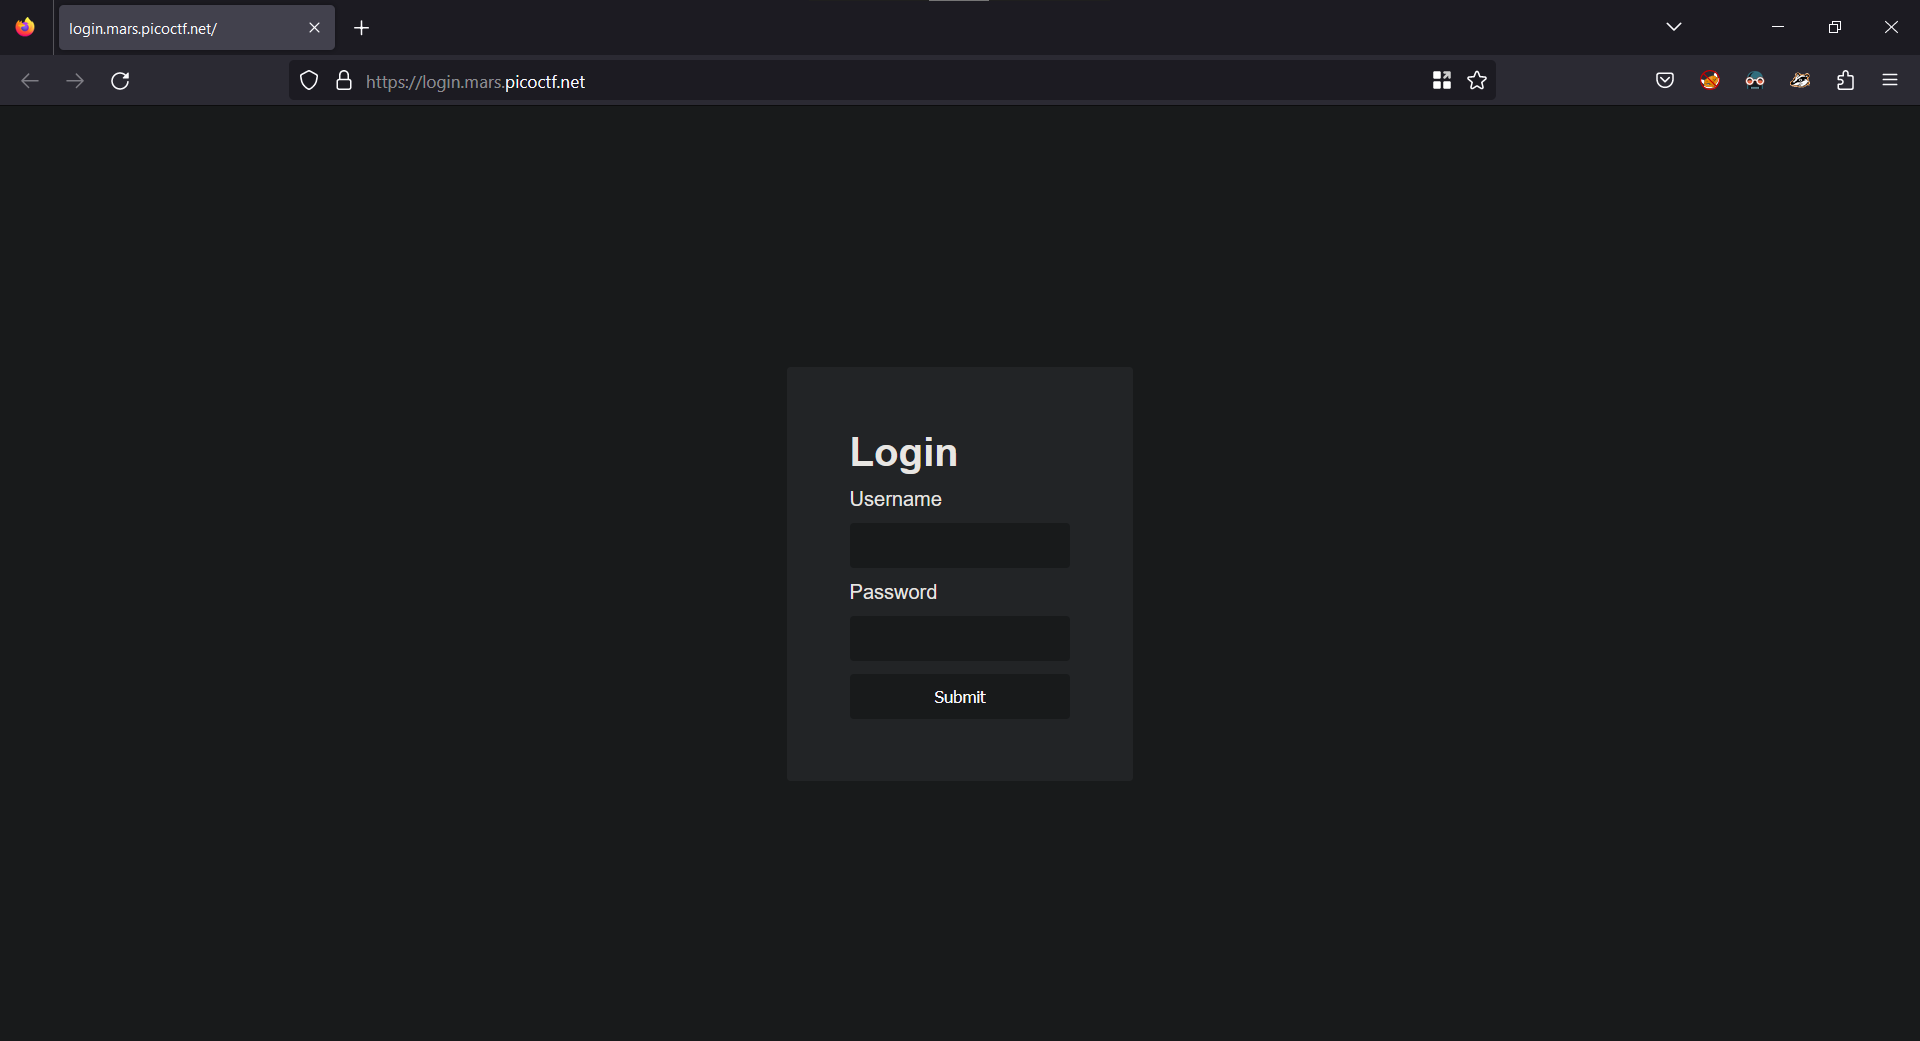Expand the list all tabs chevron
Viewport: 1920px width, 1041px height.
click(x=1674, y=27)
